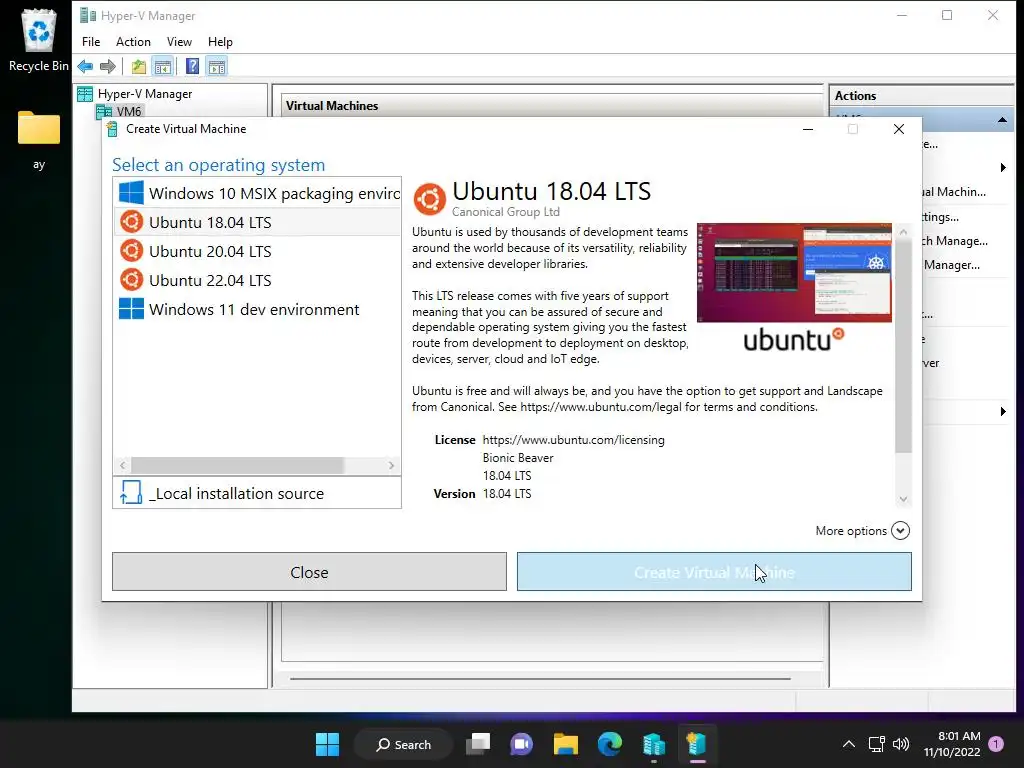Select the VM6 server node in tree

tap(120, 111)
